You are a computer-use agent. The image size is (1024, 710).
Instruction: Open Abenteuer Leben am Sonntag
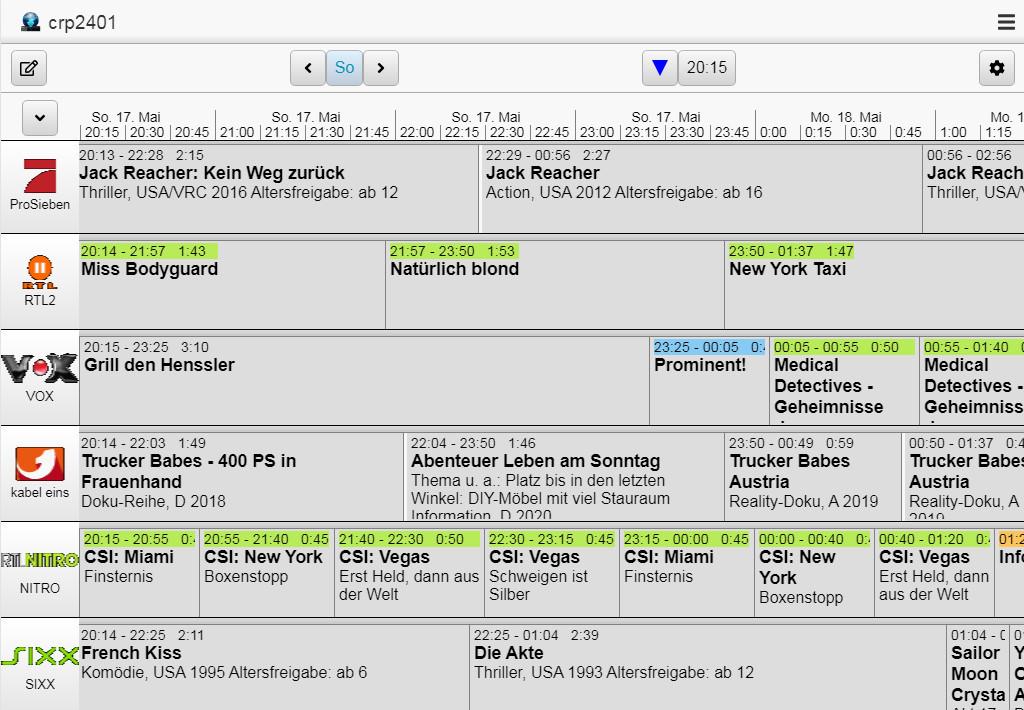coord(564,477)
